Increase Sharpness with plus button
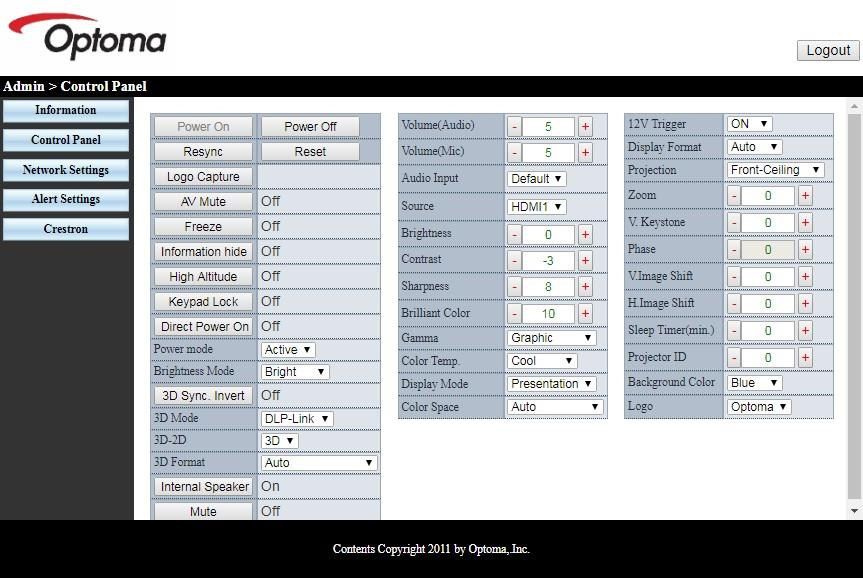Screen dimensions: 863x578 point(585,288)
